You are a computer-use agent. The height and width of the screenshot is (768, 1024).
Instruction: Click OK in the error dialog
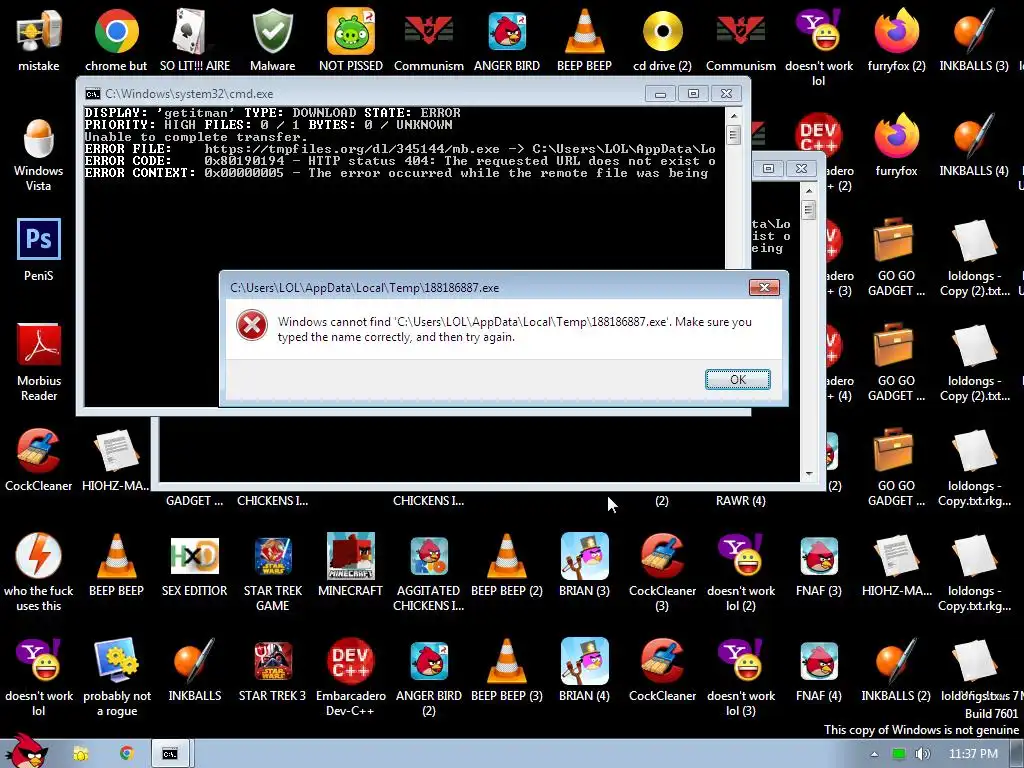737,379
